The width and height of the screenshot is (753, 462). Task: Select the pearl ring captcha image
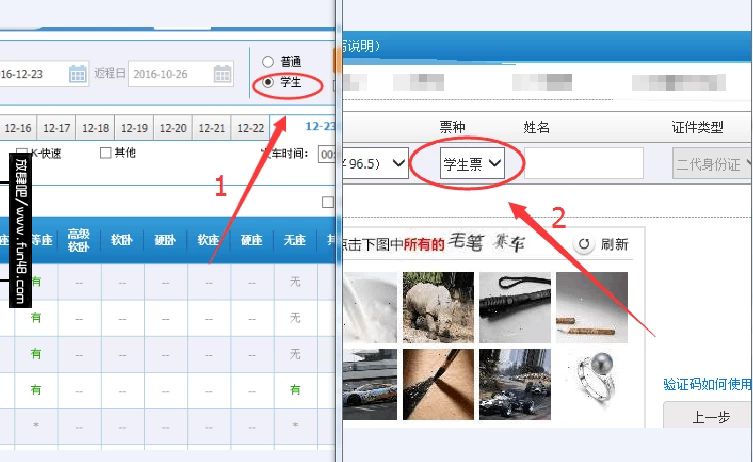point(592,384)
